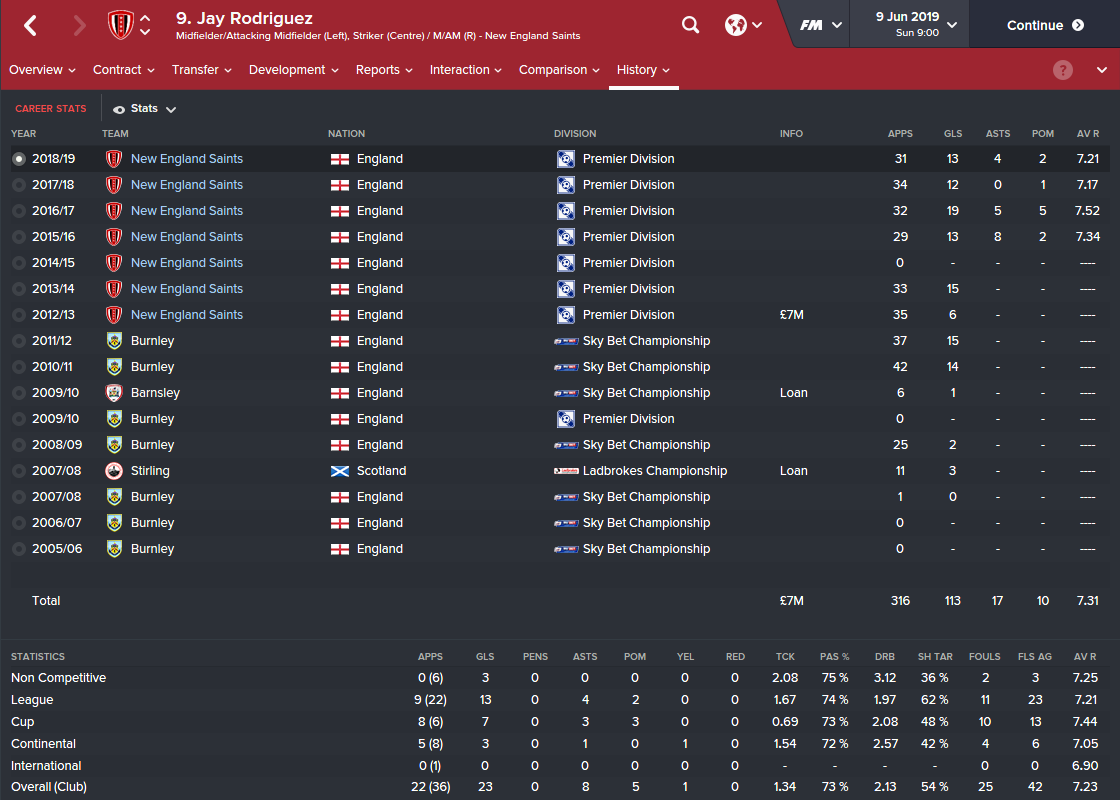Expand the chevron beside the help icon
Screen dimensions: 1120x800
(1101, 70)
